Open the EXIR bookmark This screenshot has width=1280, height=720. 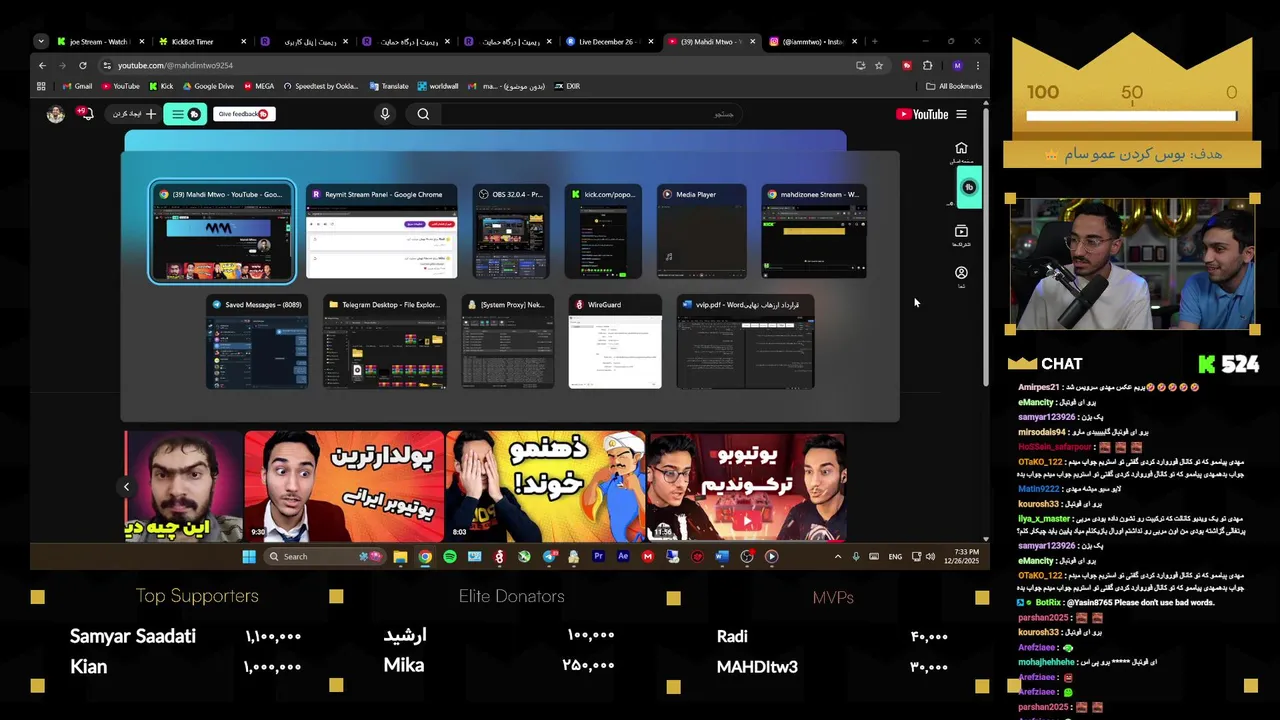[567, 86]
